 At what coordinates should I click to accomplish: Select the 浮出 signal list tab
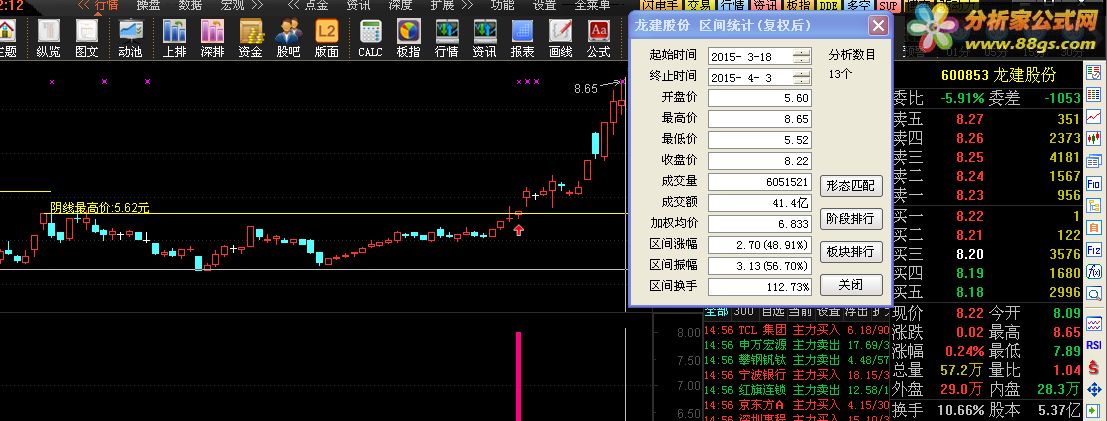click(x=856, y=311)
